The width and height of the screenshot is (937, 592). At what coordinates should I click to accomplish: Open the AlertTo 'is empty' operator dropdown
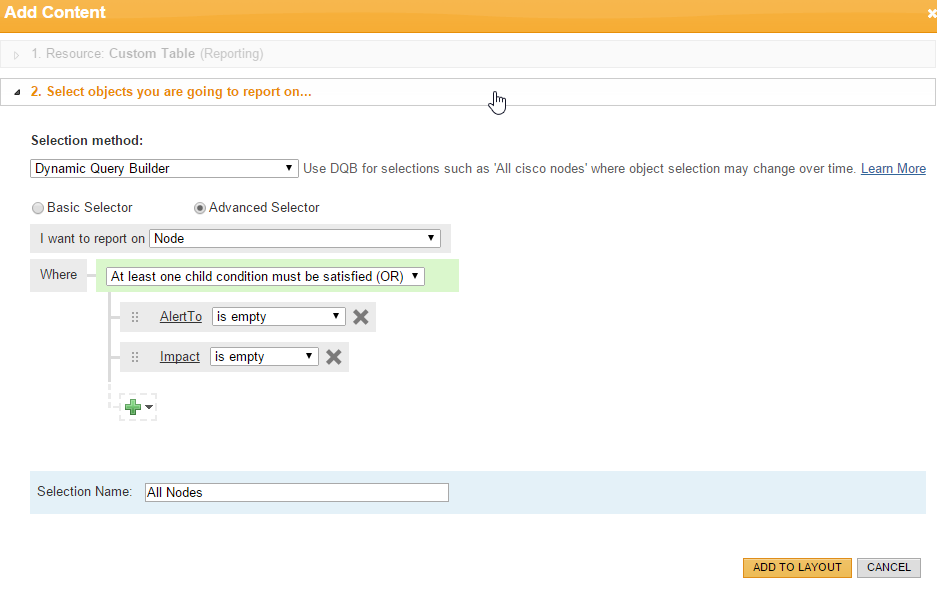point(278,317)
